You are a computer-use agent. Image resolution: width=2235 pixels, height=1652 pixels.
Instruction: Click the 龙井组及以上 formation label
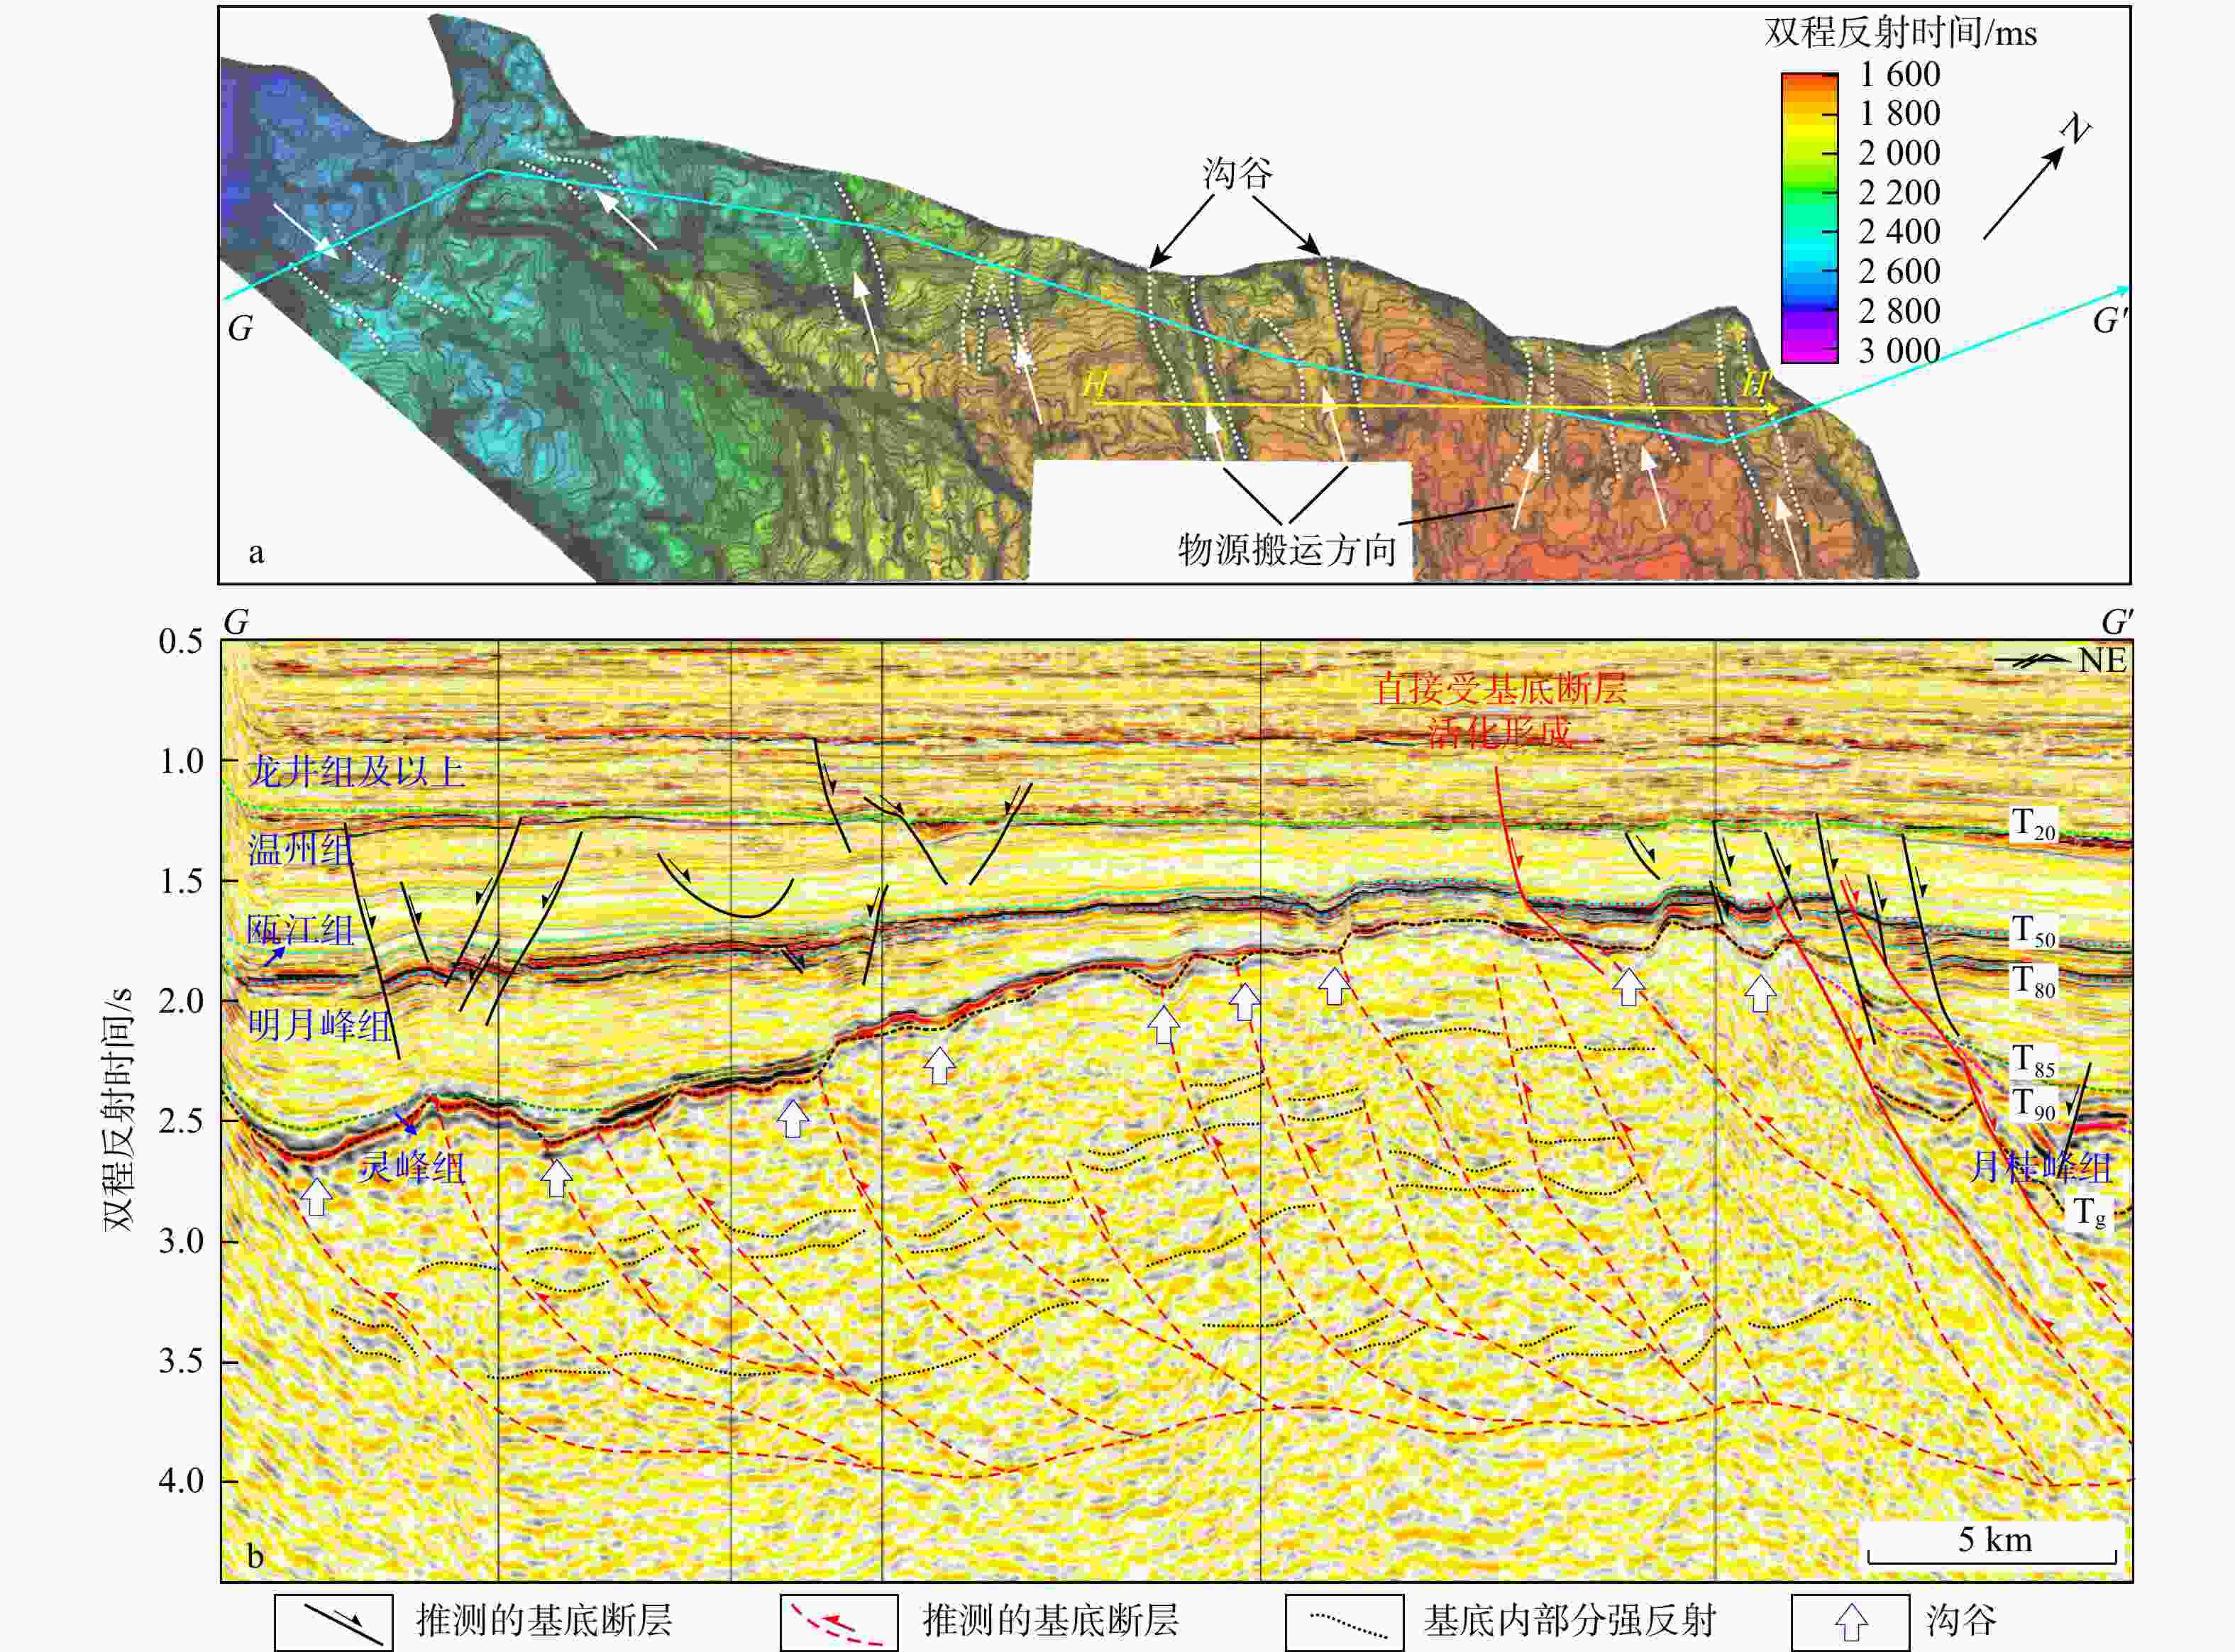[x=357, y=771]
